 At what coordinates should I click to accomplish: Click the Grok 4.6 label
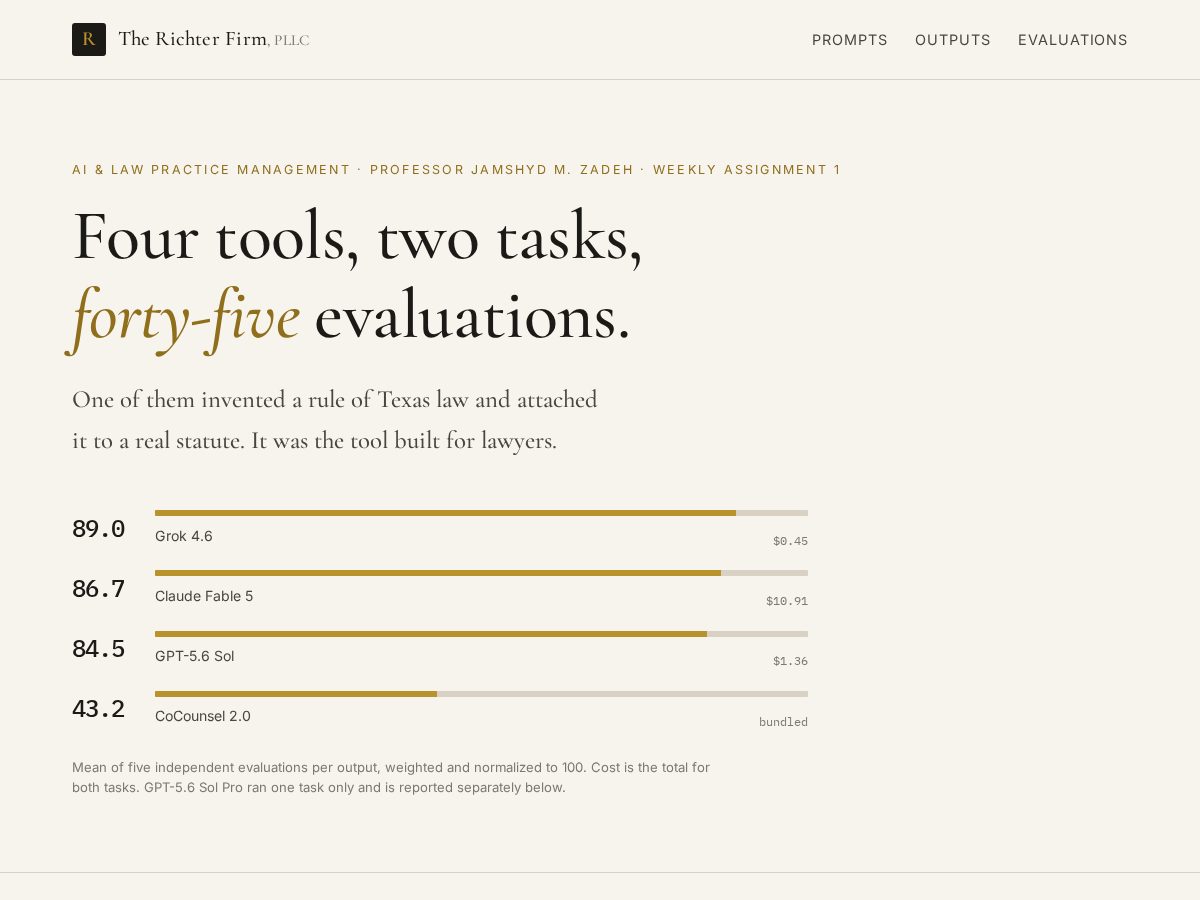click(184, 536)
